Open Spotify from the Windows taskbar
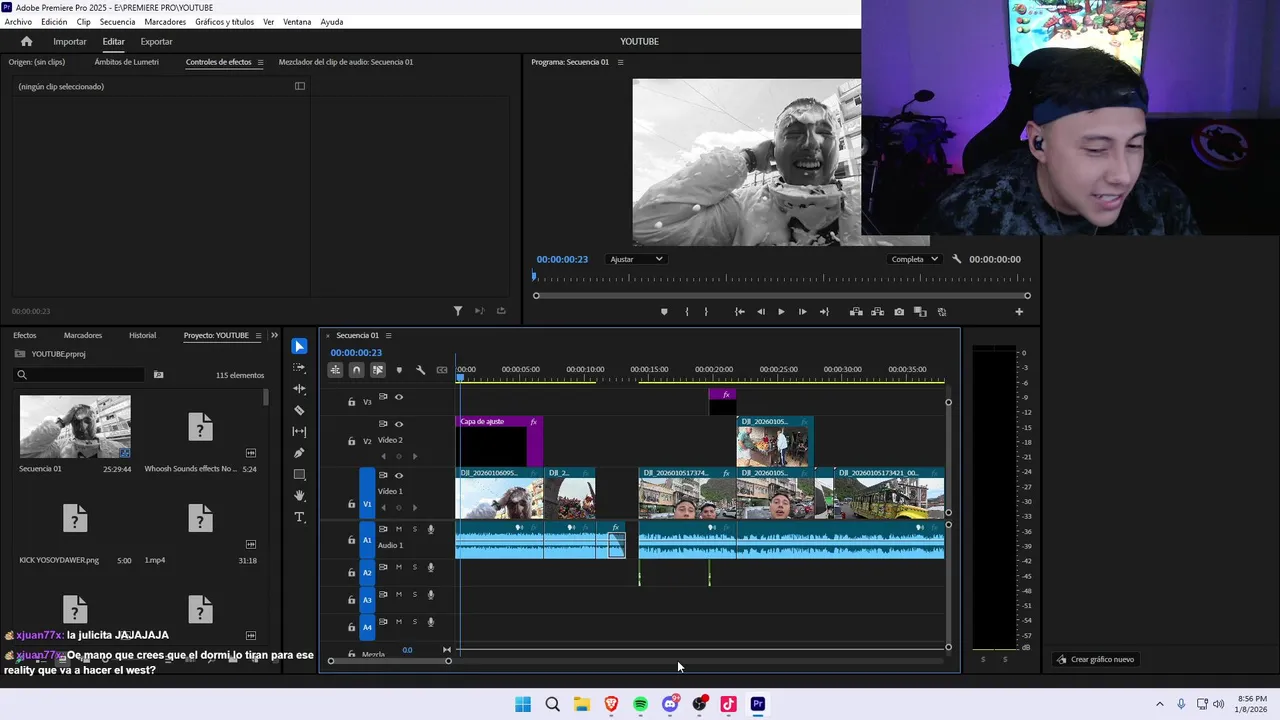The image size is (1280, 720). pos(640,704)
